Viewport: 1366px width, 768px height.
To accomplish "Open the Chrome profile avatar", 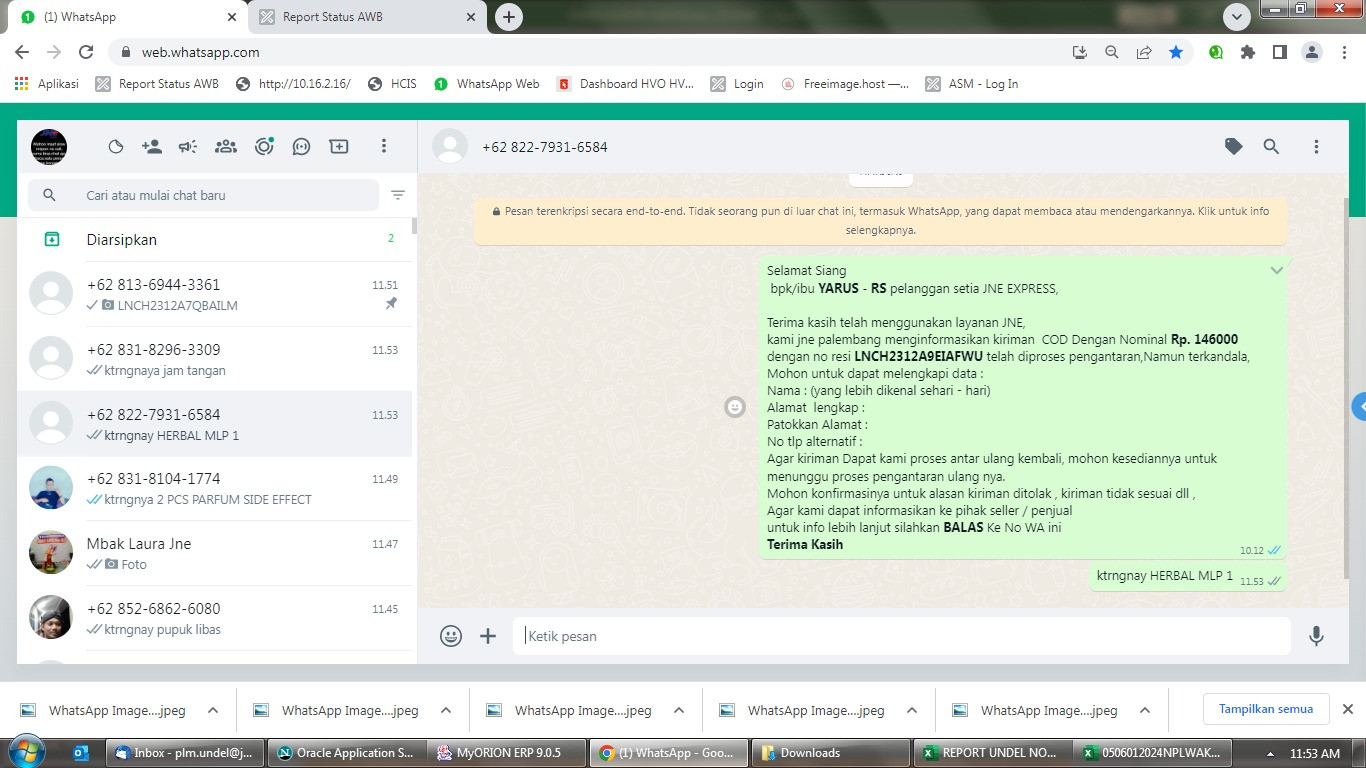I will click(x=1312, y=52).
